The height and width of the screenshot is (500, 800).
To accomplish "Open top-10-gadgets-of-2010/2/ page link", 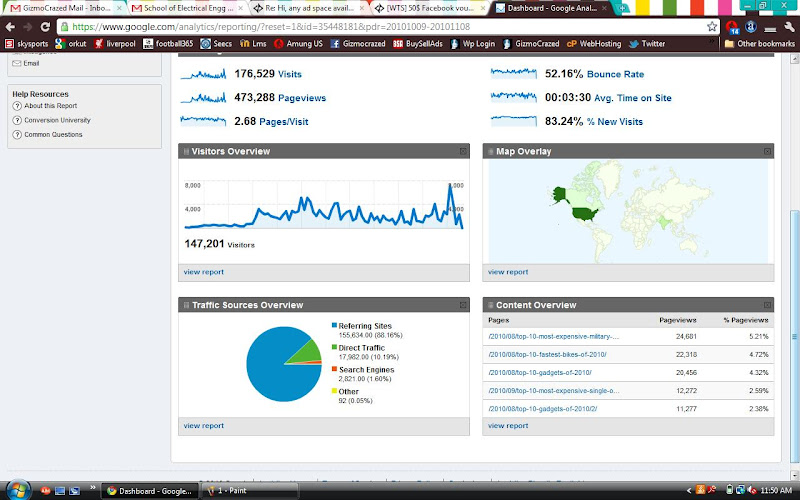I will click(x=542, y=409).
